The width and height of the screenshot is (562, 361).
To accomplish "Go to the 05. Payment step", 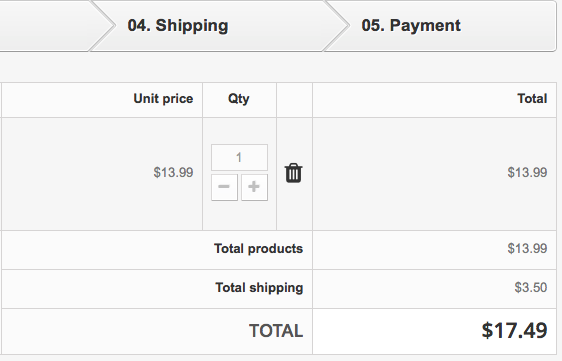I will click(411, 26).
